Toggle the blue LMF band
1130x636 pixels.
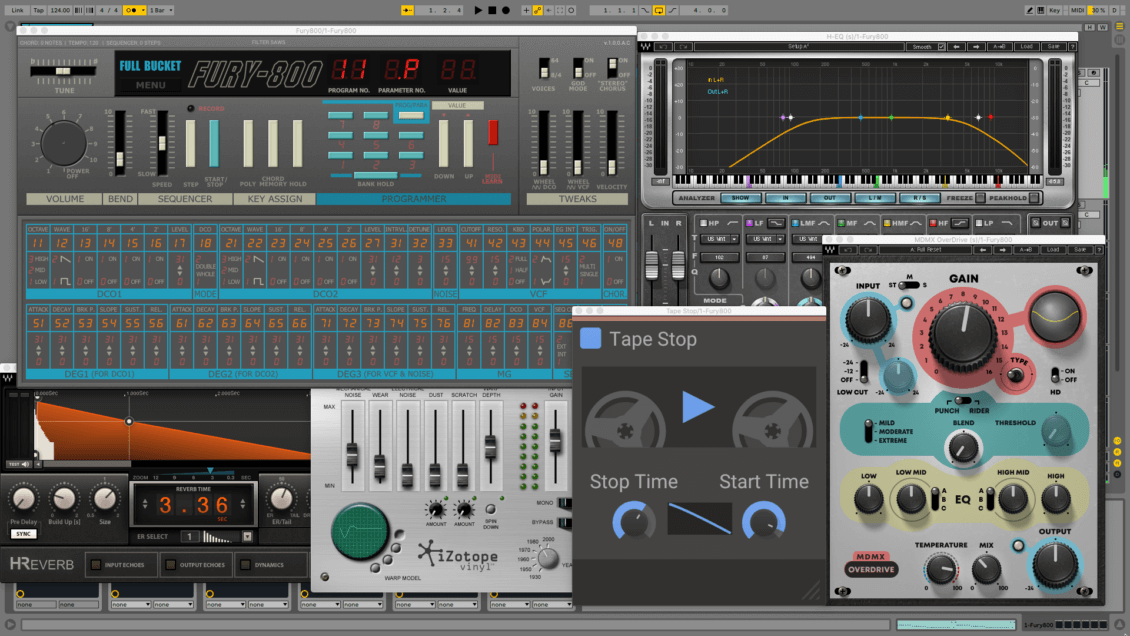coord(795,223)
